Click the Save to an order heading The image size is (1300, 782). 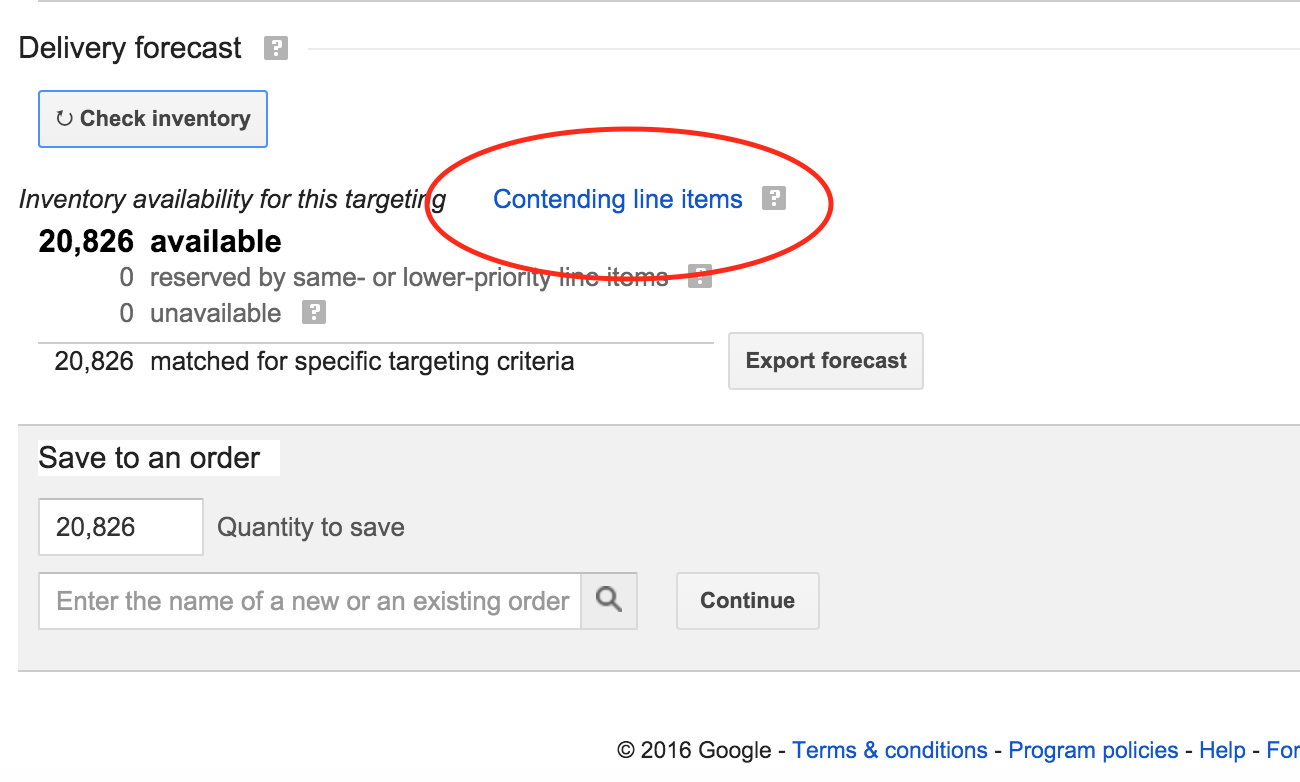pos(149,458)
